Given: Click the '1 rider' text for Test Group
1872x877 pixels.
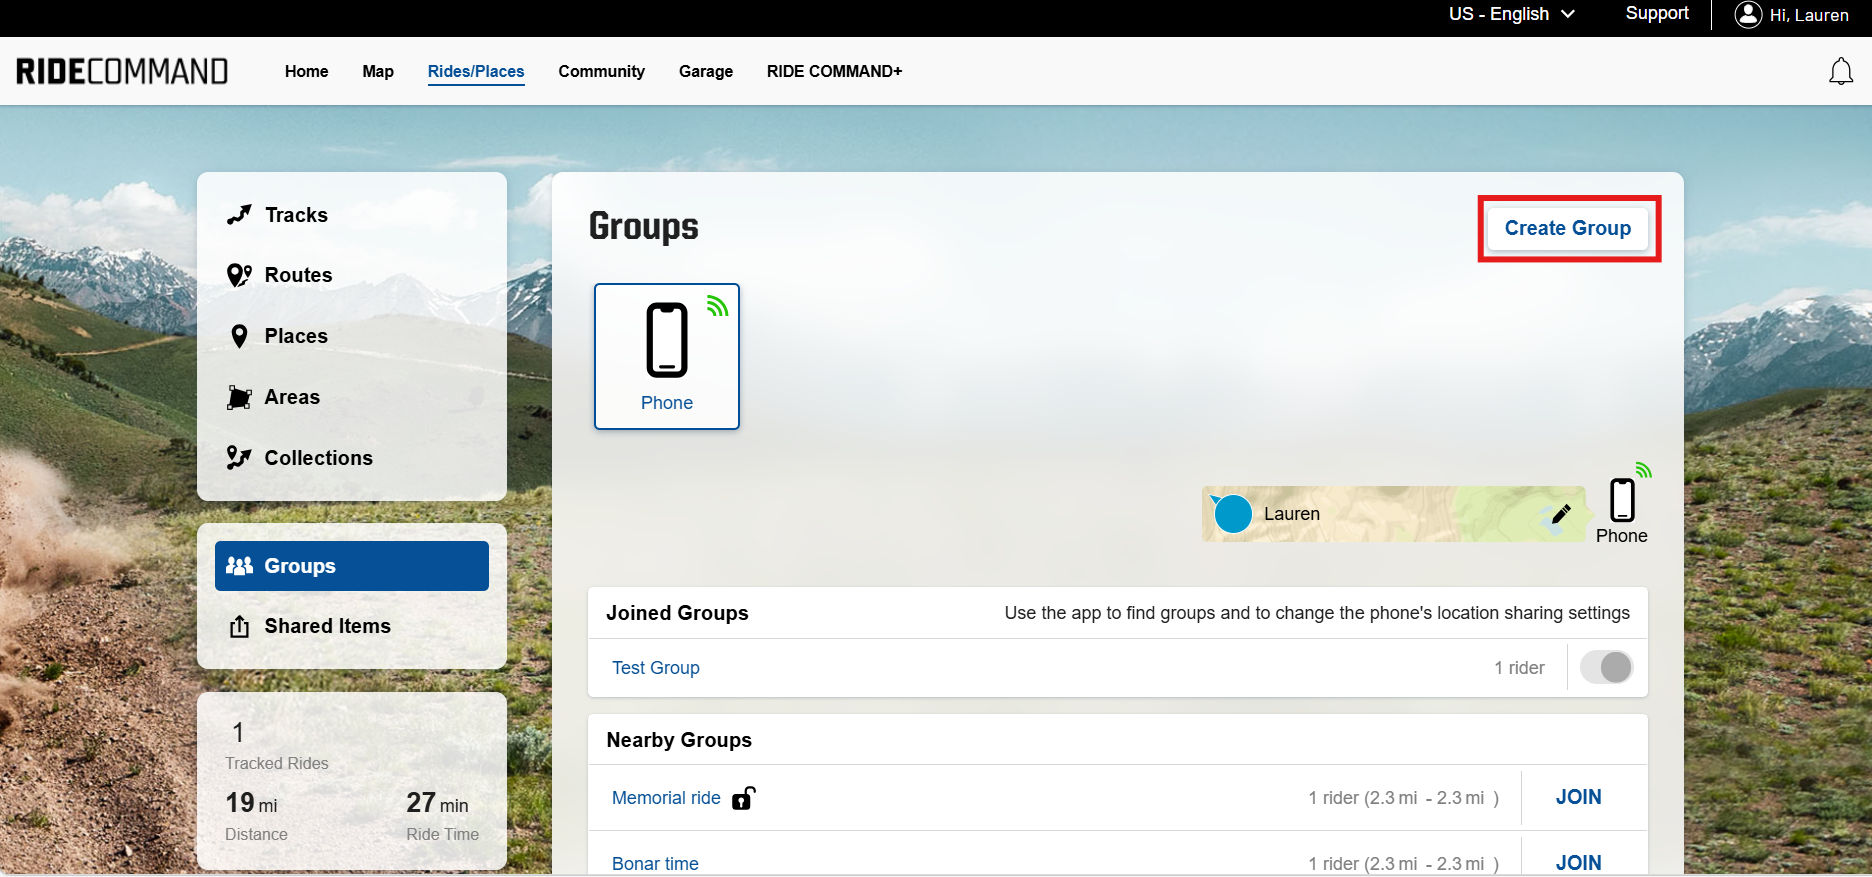Looking at the screenshot, I should (1519, 668).
